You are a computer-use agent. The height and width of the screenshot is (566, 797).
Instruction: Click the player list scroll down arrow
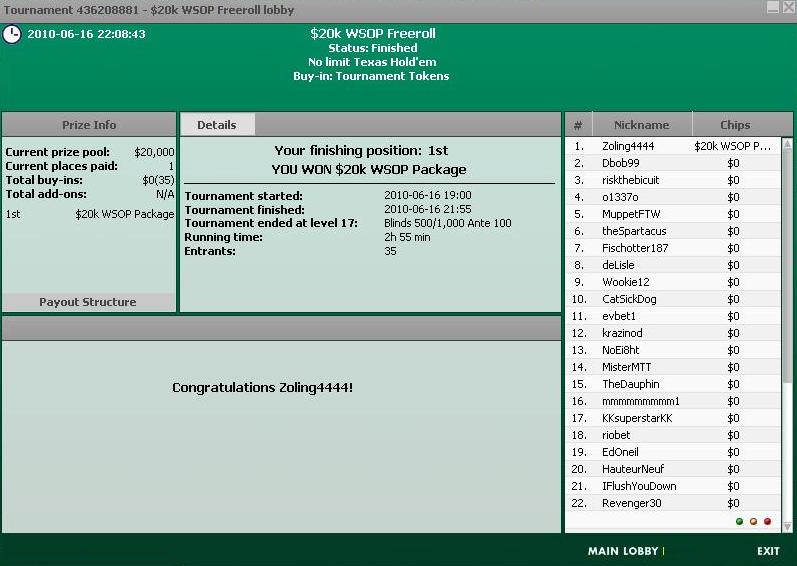click(787, 527)
